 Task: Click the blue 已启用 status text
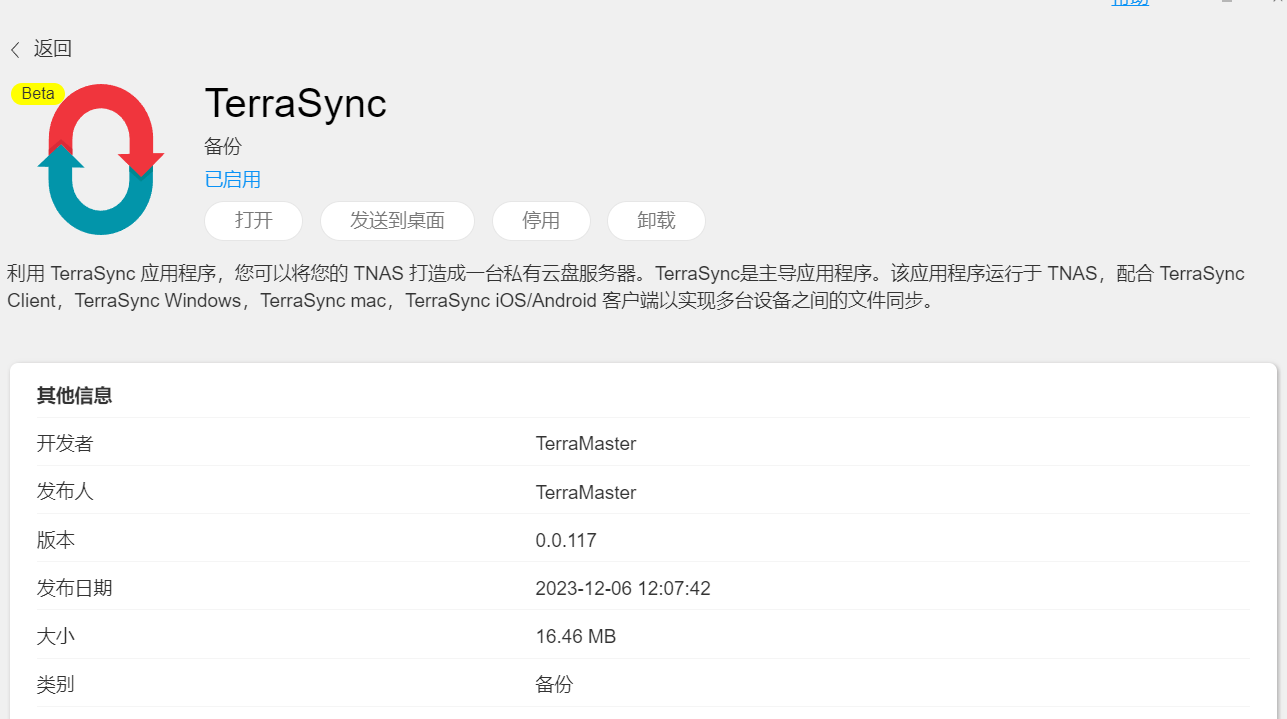233,180
